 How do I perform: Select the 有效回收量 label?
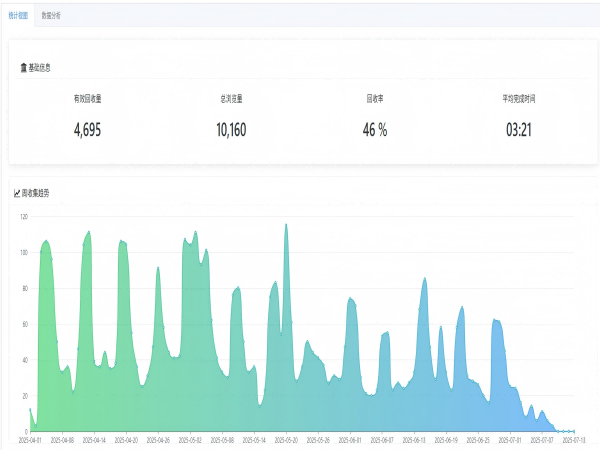click(88, 99)
